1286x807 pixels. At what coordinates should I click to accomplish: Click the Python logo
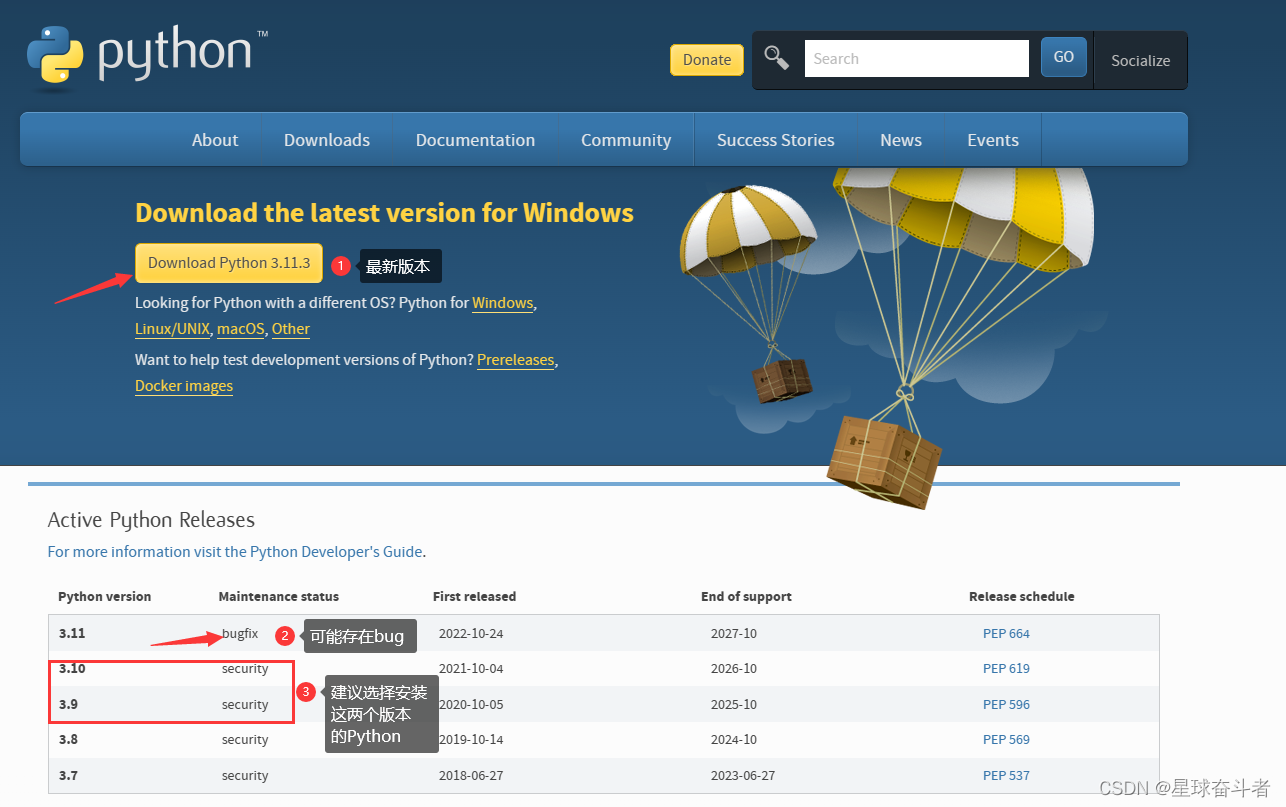point(147,58)
